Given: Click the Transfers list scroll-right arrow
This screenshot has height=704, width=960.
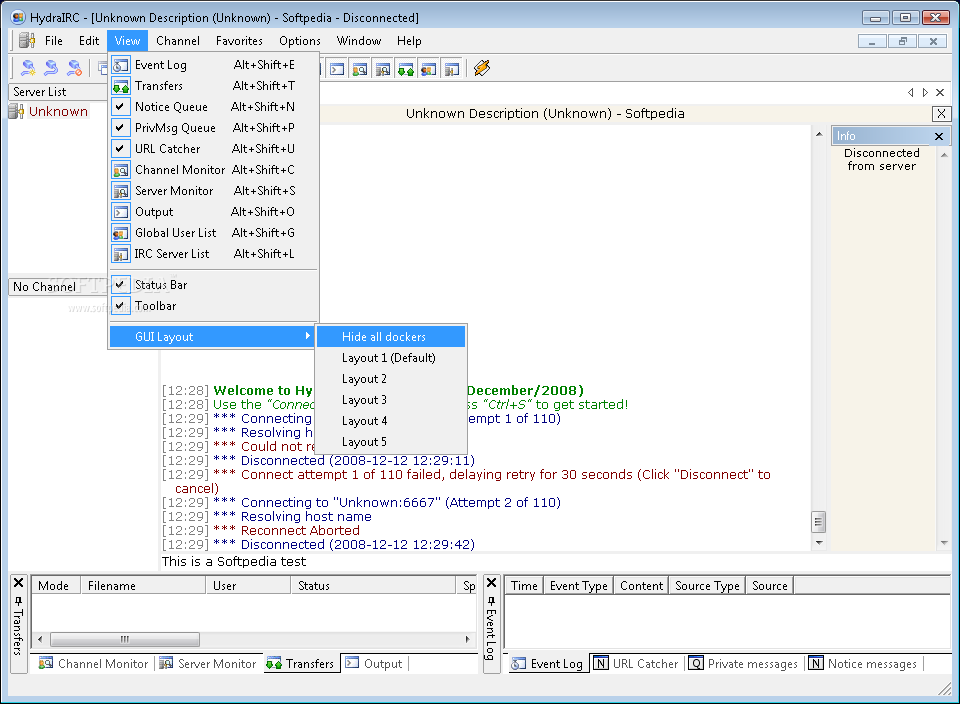Looking at the screenshot, I should 467,639.
